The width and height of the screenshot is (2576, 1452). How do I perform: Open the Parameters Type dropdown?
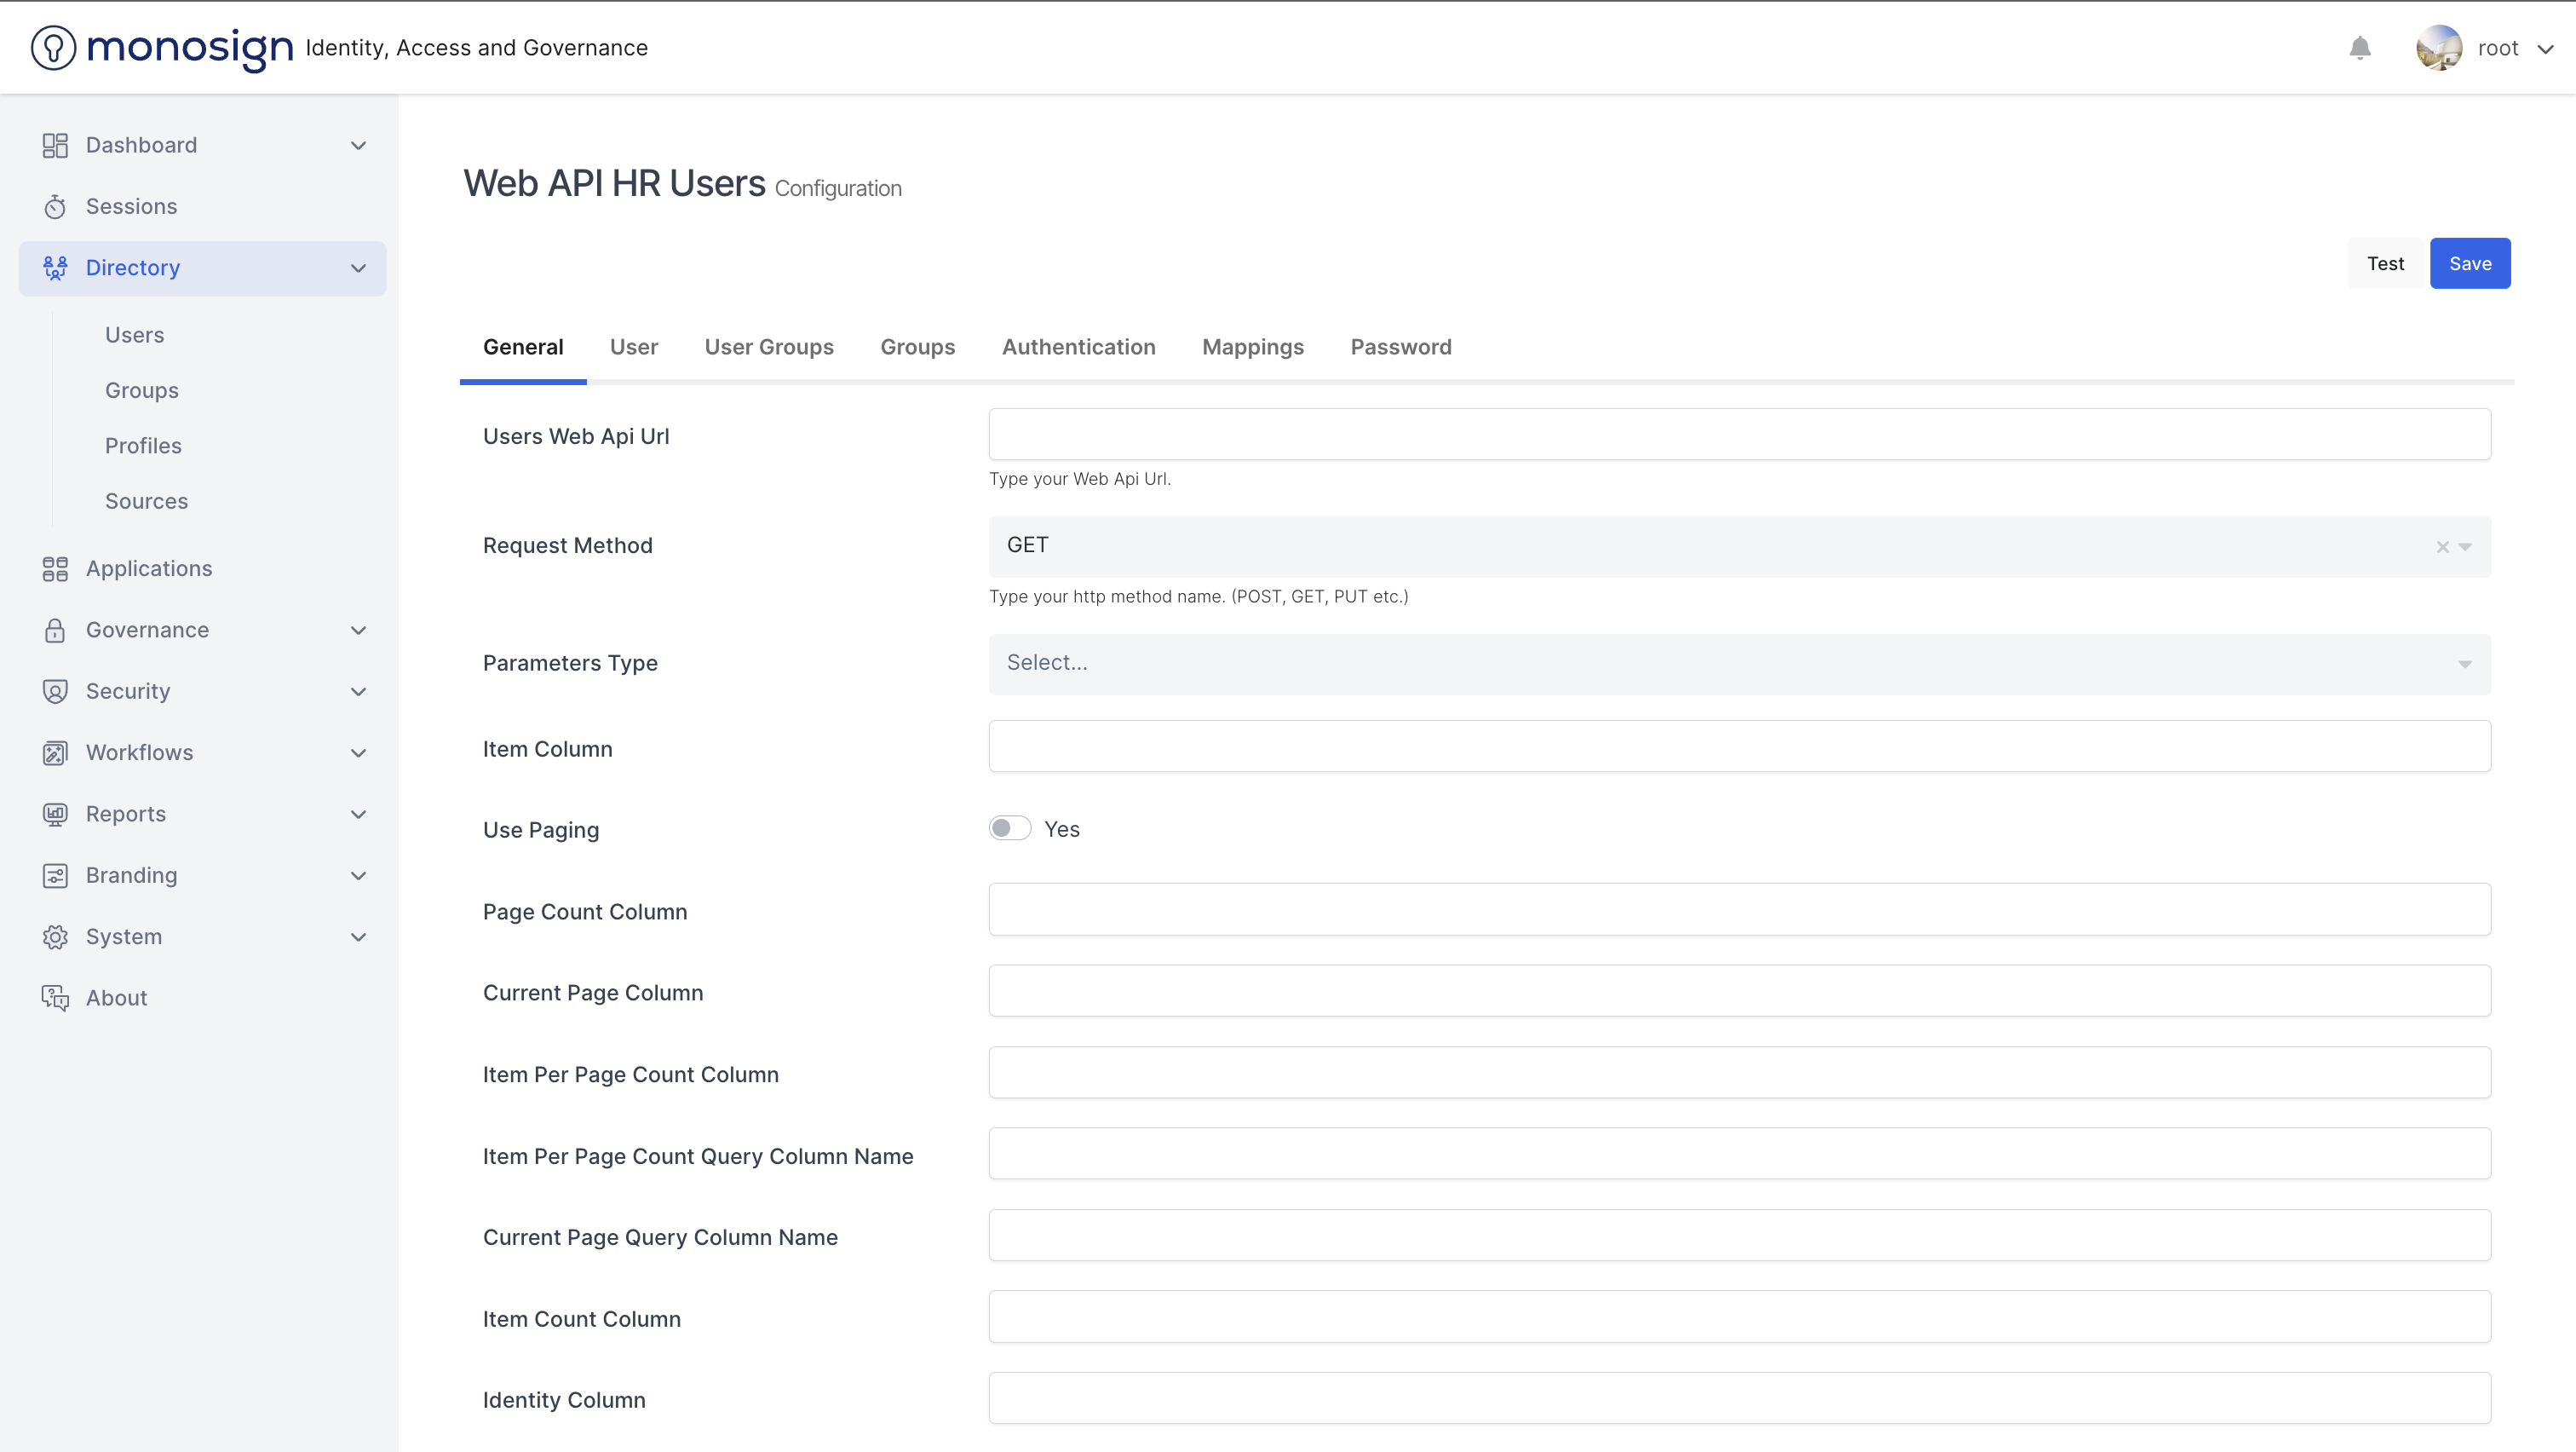[x=1739, y=664]
